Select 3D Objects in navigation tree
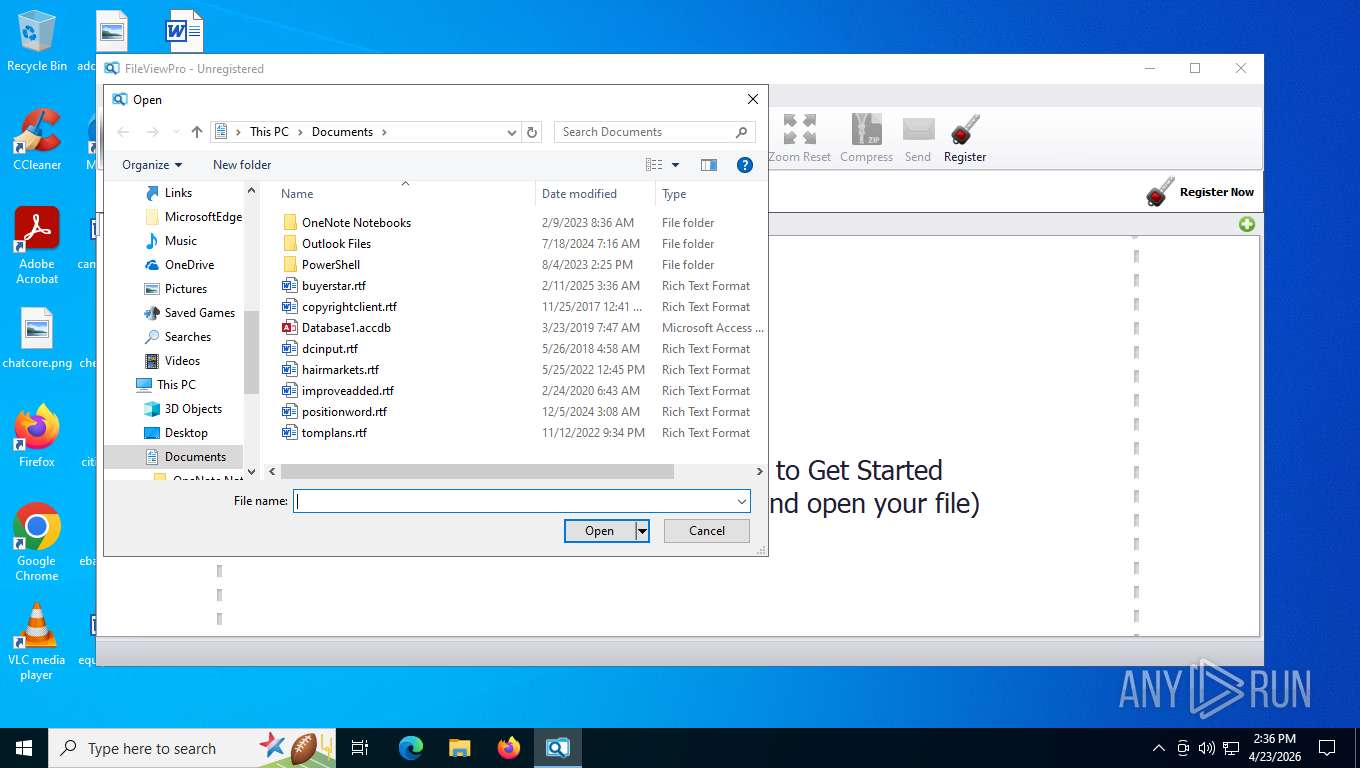1360x768 pixels. click(x=193, y=409)
